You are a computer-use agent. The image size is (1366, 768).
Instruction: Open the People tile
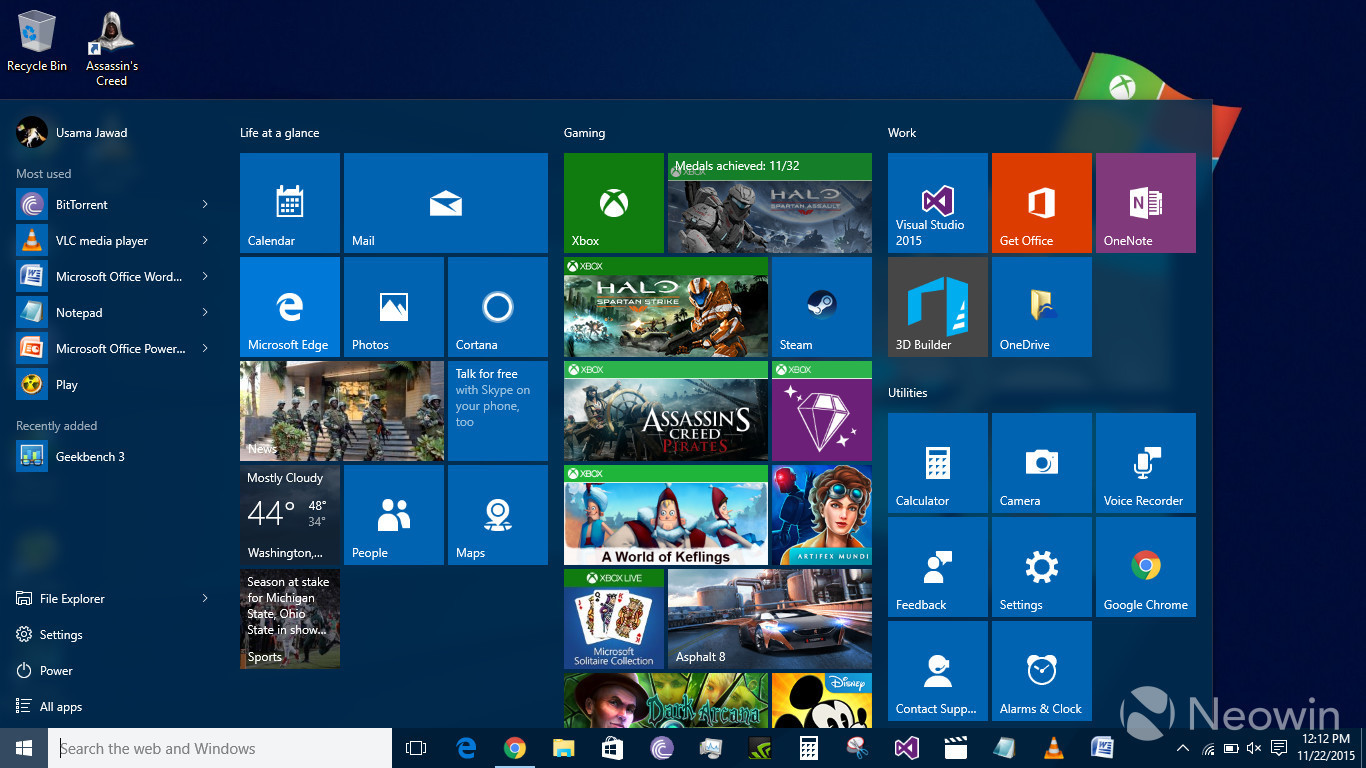[x=394, y=515]
